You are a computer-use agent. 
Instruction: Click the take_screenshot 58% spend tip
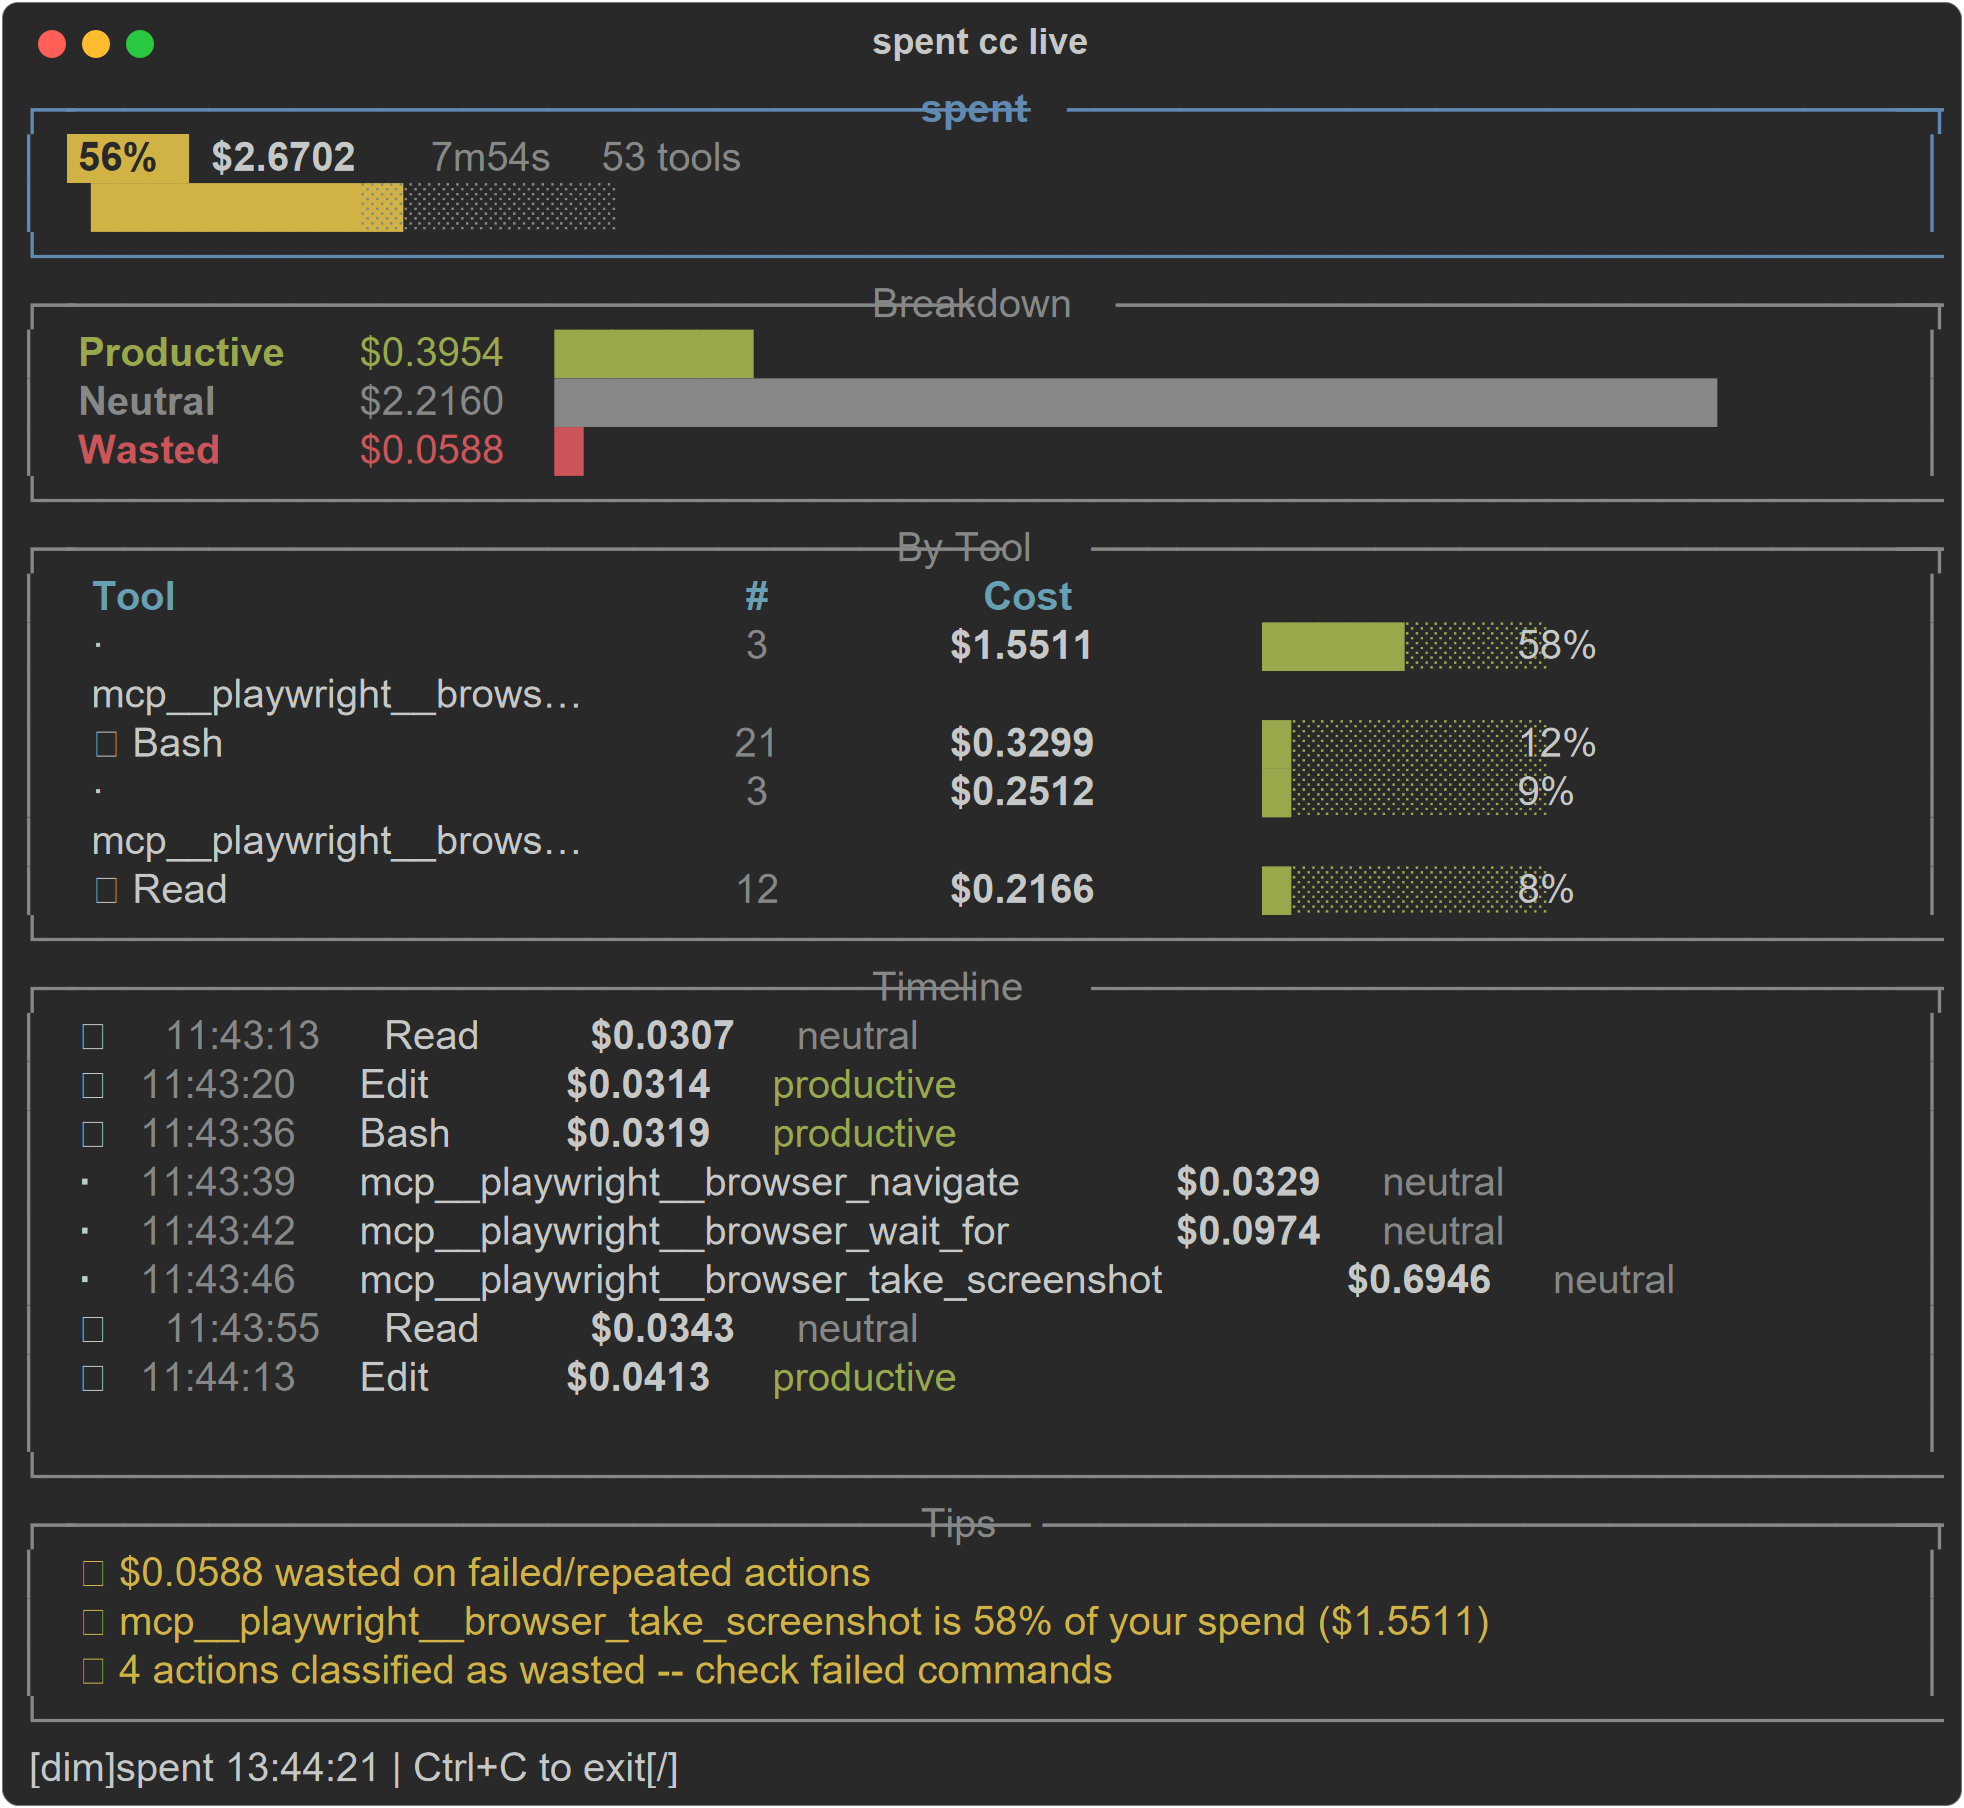pyautogui.click(x=804, y=1622)
